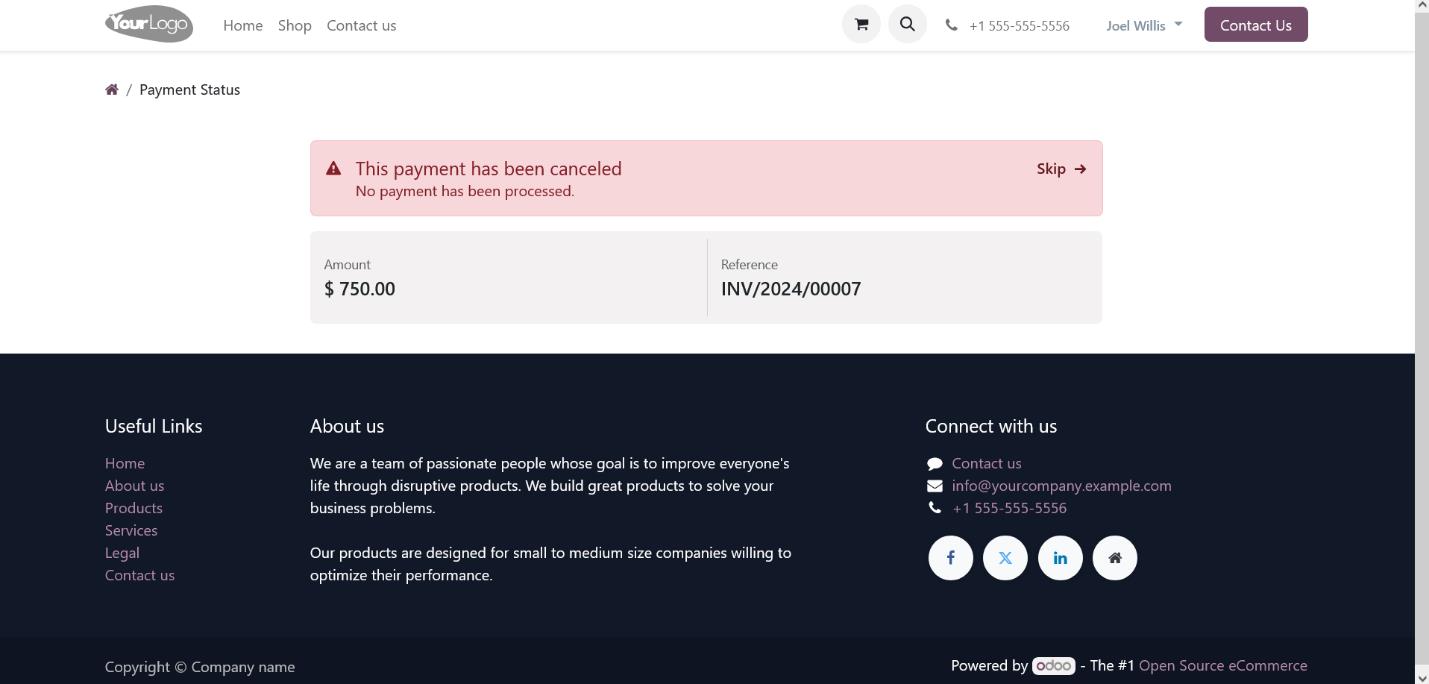Screen dimensions: 1429x684
Task: Open the X (Twitter) social icon
Action: 1005,558
